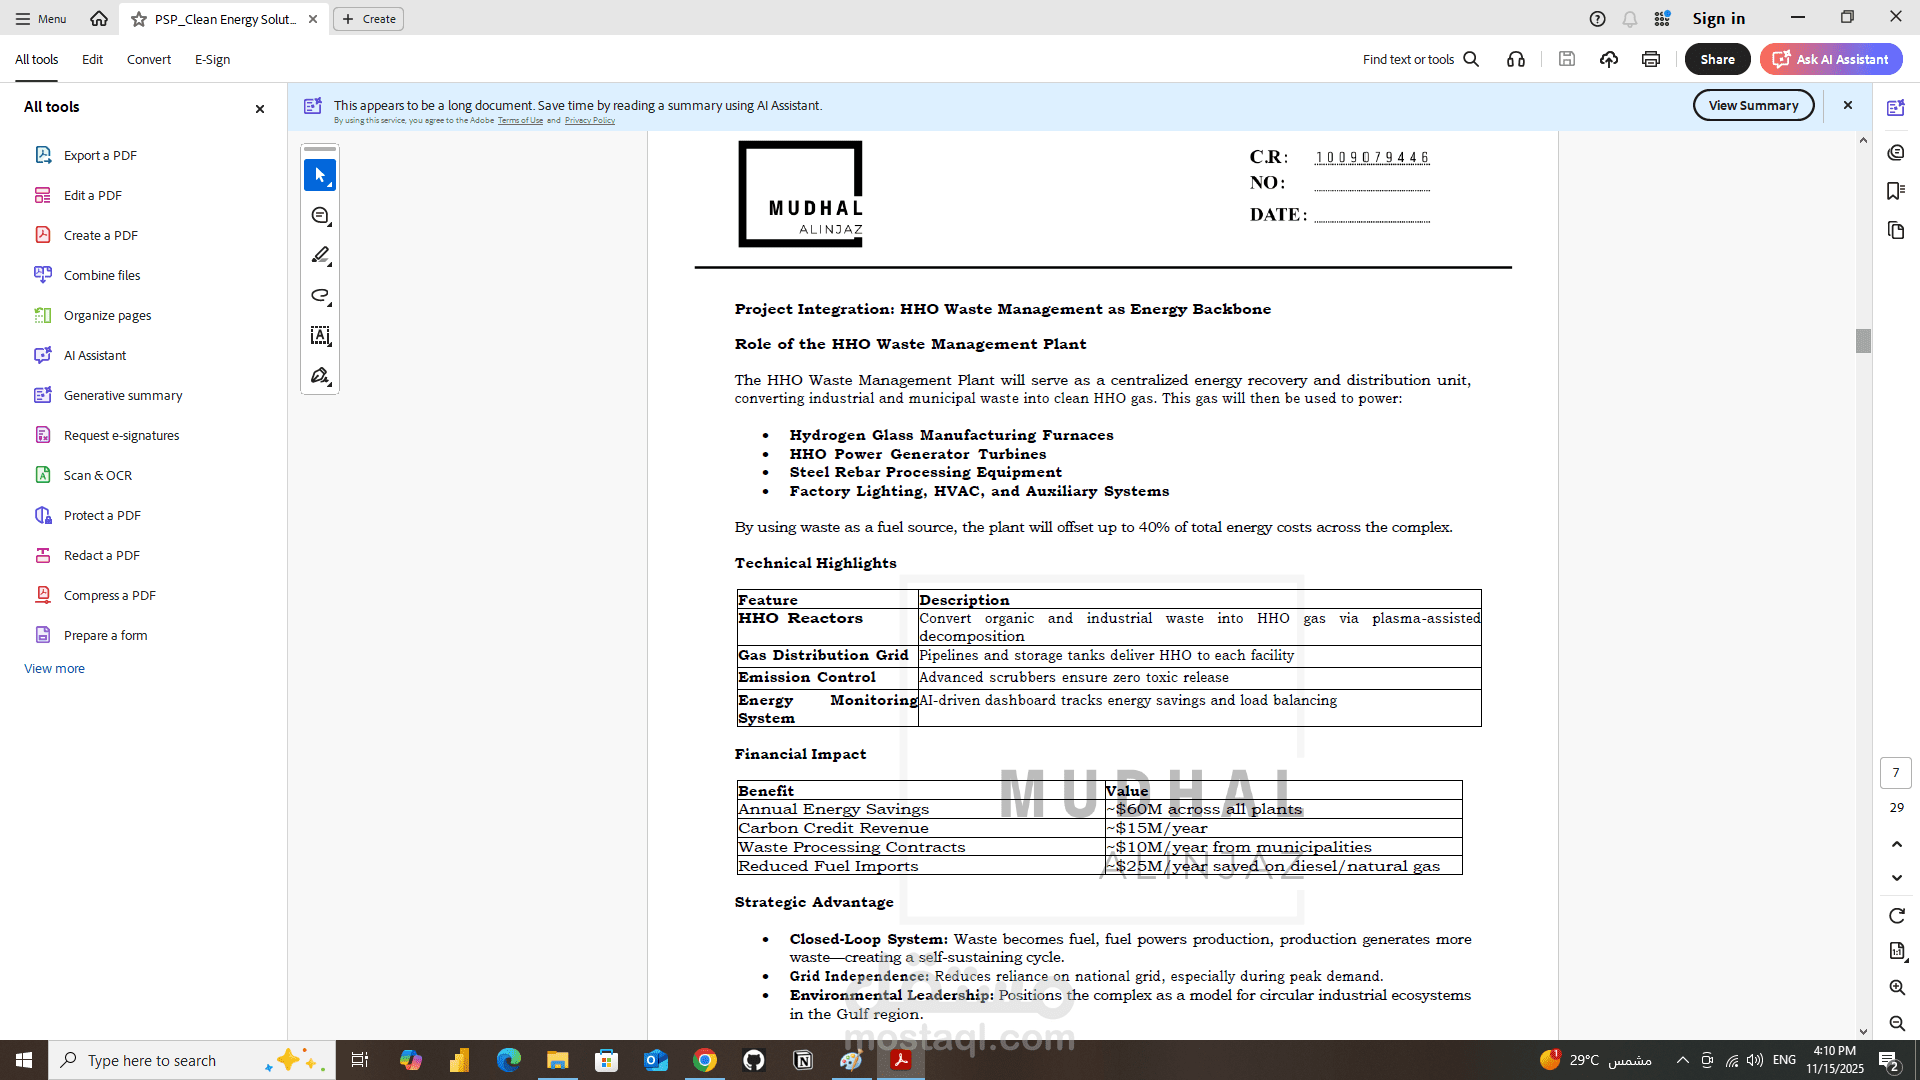1920x1080 pixels.
Task: Select the add comment tool
Action: click(x=320, y=216)
